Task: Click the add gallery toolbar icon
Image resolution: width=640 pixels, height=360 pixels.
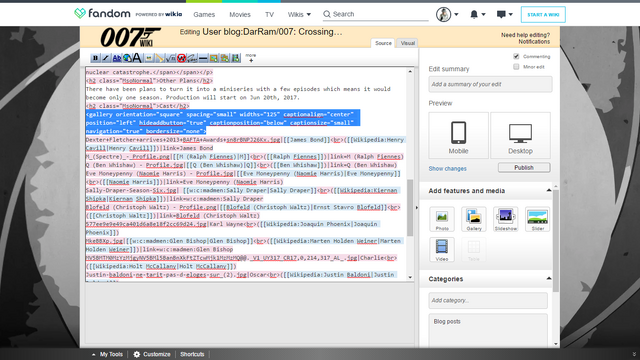Action: pyautogui.click(x=224, y=58)
